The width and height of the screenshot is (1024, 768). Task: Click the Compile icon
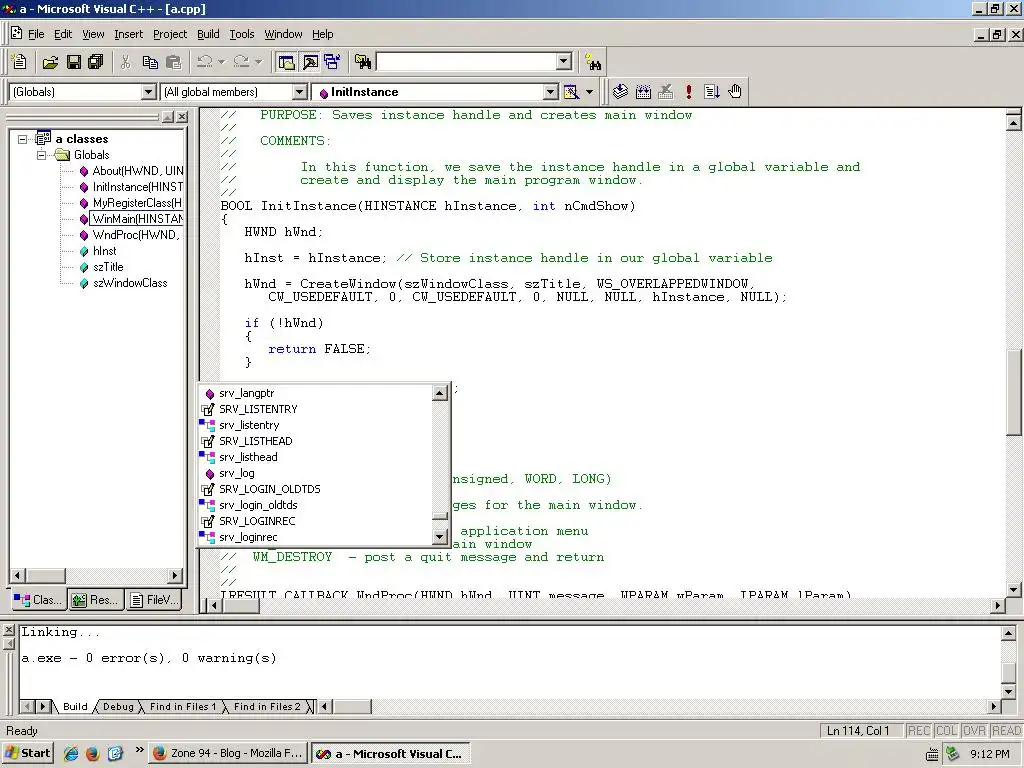point(620,92)
